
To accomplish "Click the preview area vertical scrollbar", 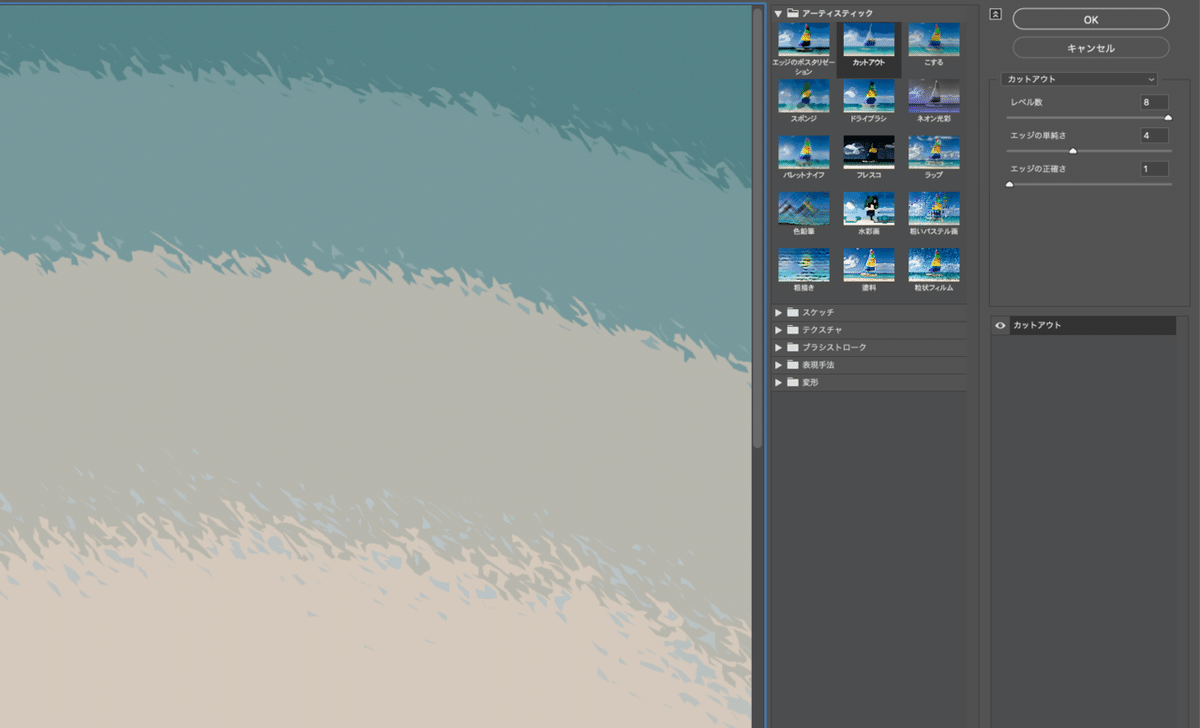I will (x=758, y=228).
